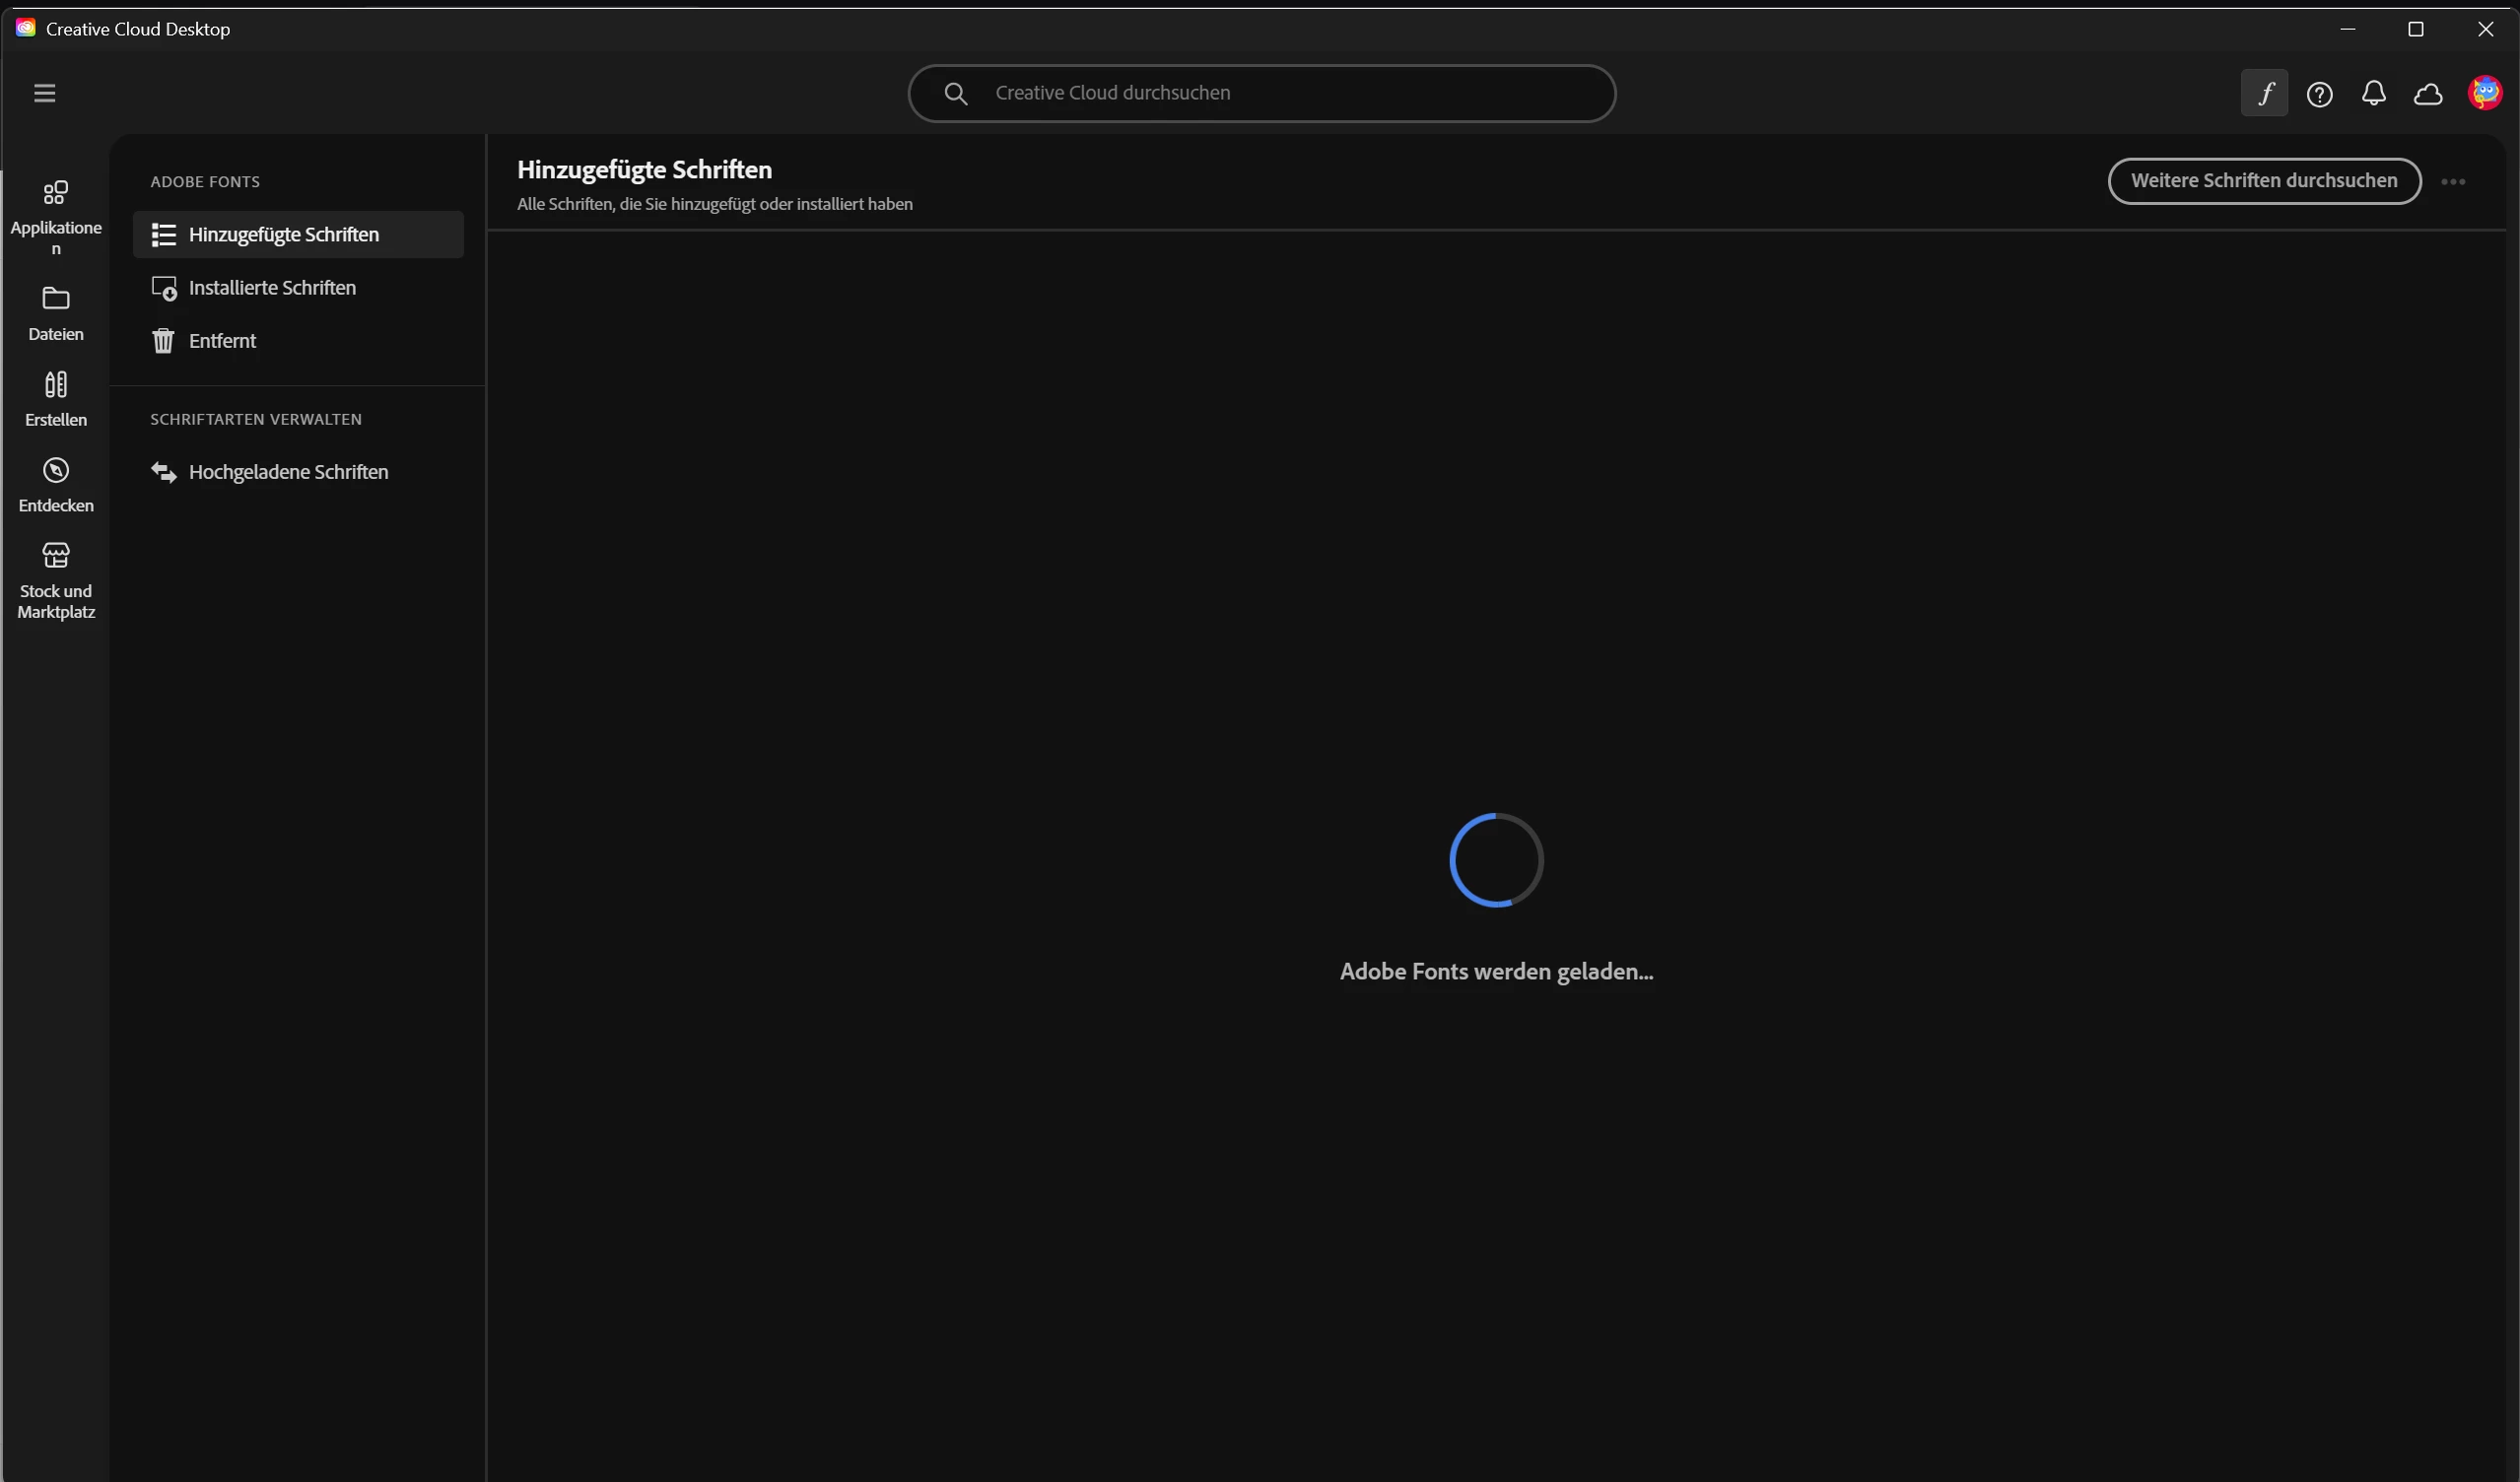Open the hamburger menu
Viewport: 2520px width, 1482px height.
tap(44, 93)
